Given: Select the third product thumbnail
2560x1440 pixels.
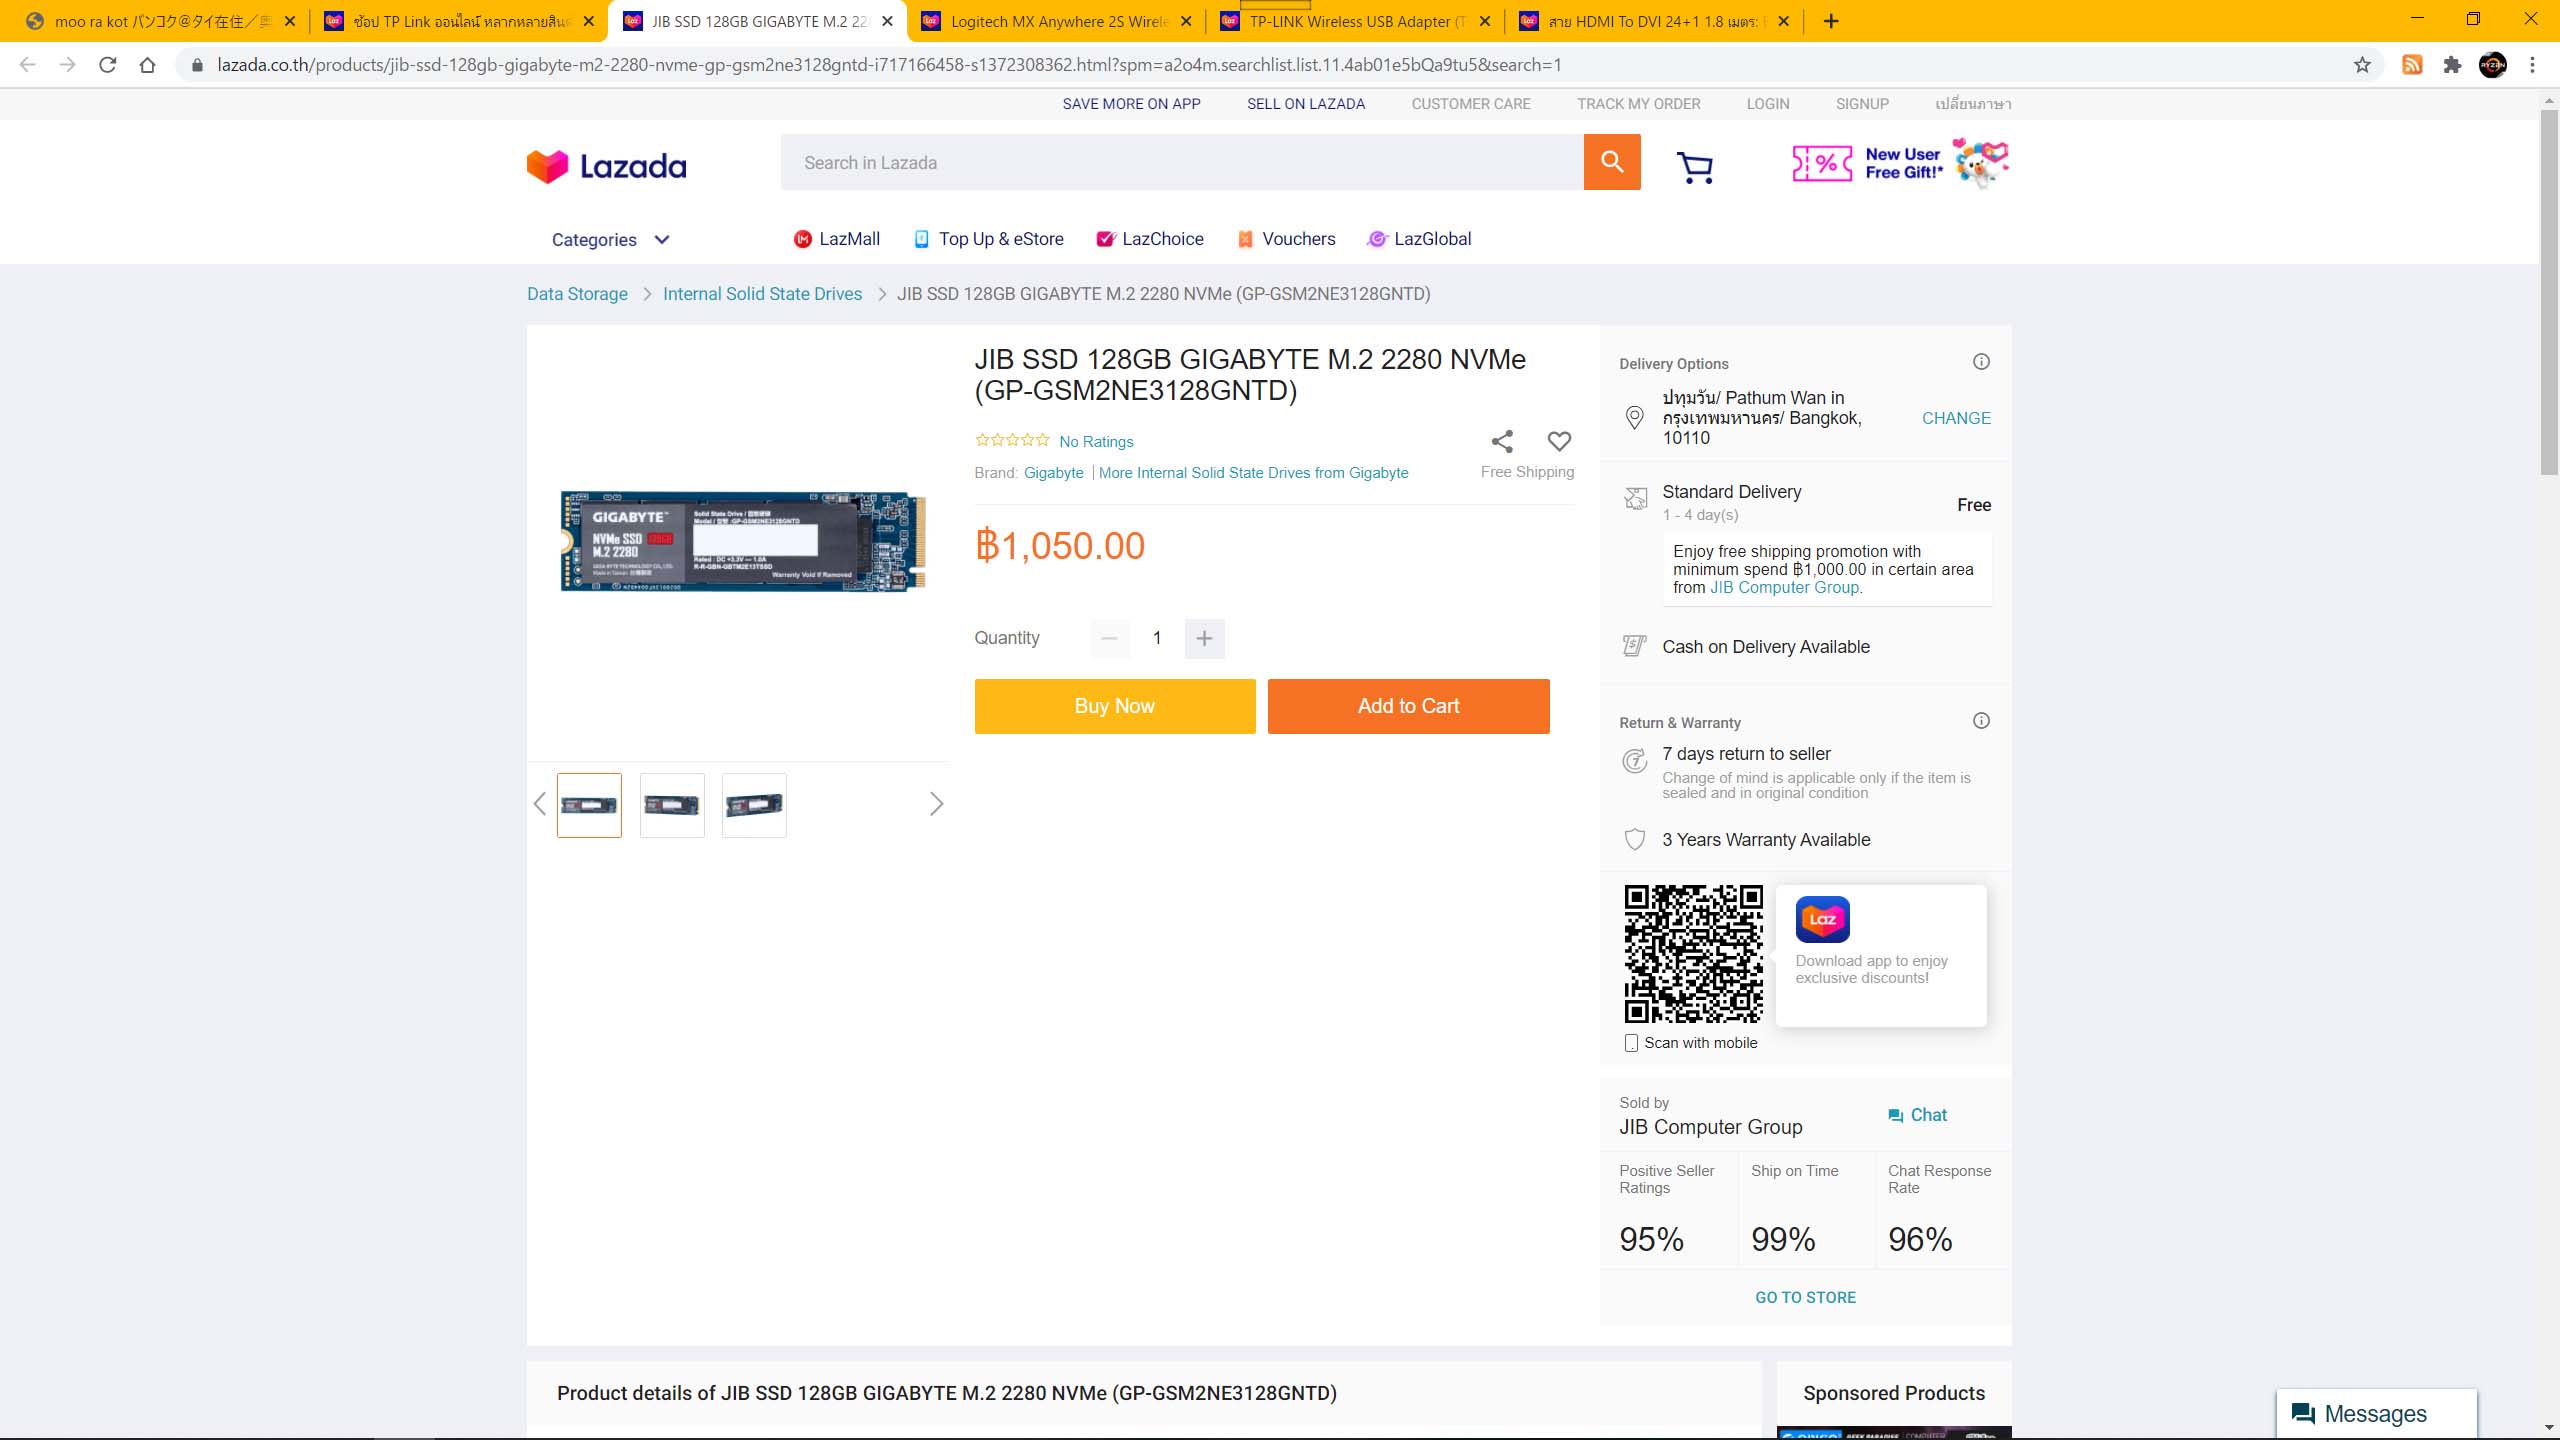Looking at the screenshot, I should point(754,805).
